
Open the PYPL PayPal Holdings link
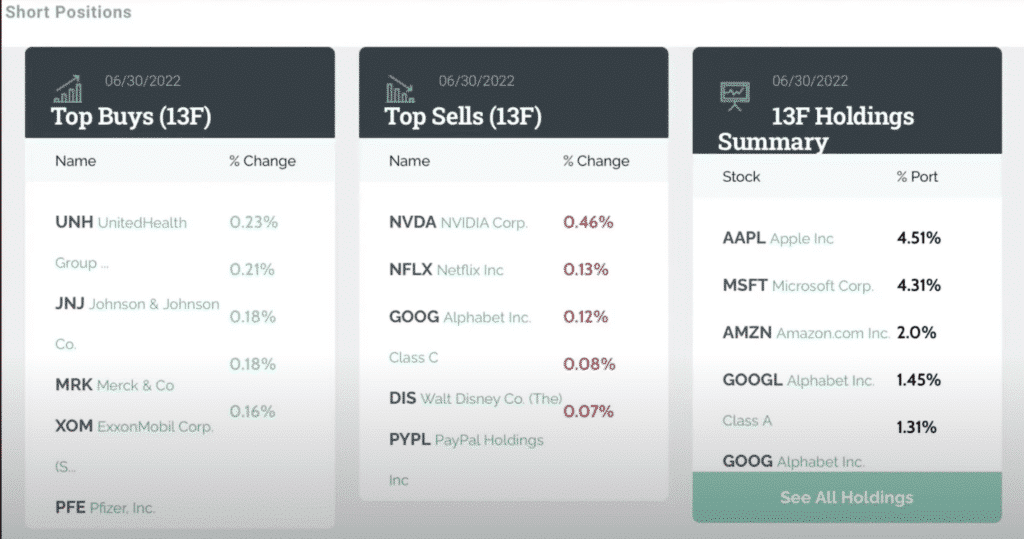pyautogui.click(x=466, y=440)
